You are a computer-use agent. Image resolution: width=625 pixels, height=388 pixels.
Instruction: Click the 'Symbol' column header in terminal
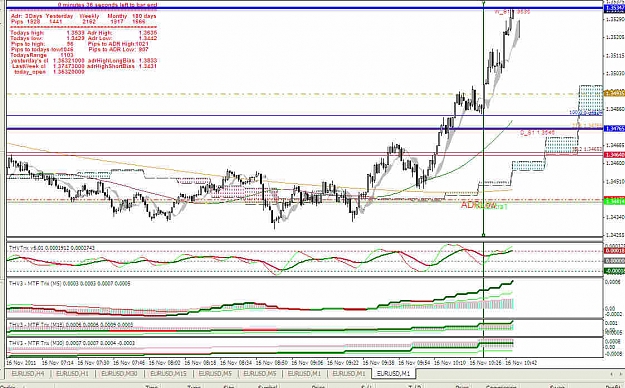[x=267, y=386]
